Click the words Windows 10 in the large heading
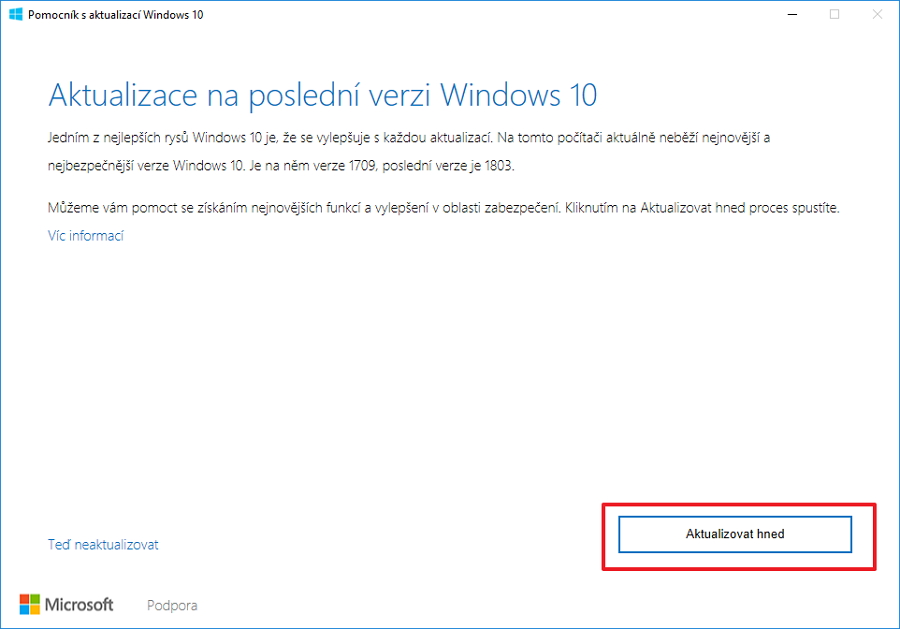900x629 pixels. click(518, 96)
